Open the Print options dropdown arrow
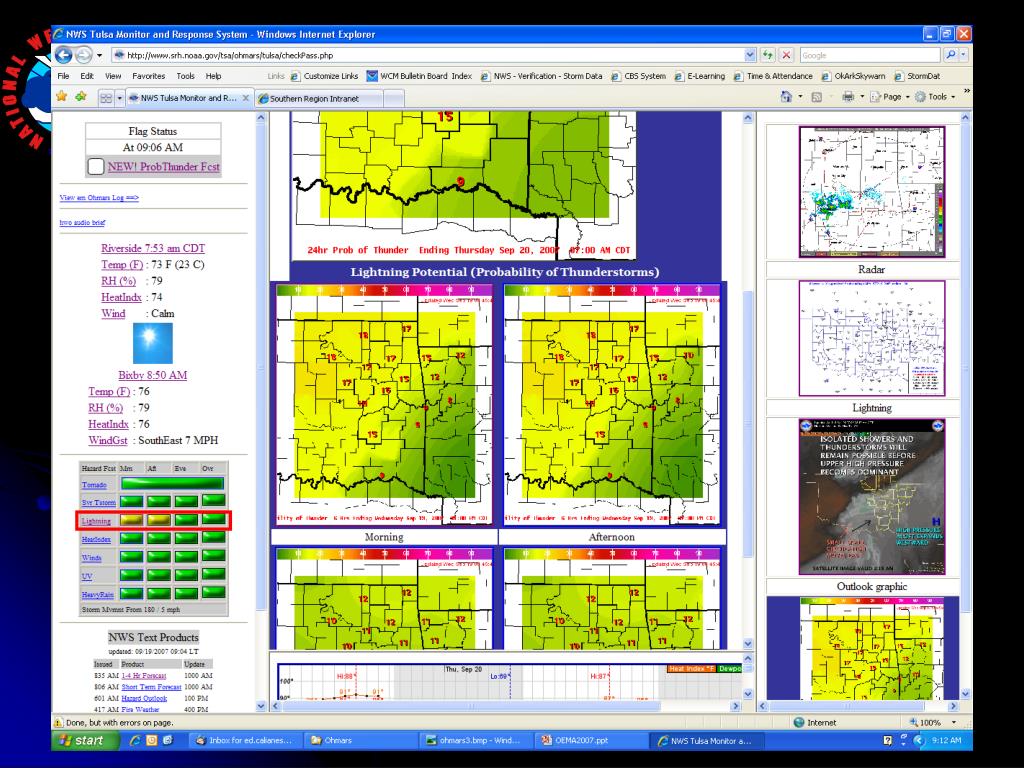Viewport: 1024px width, 768px height. pyautogui.click(x=862, y=97)
